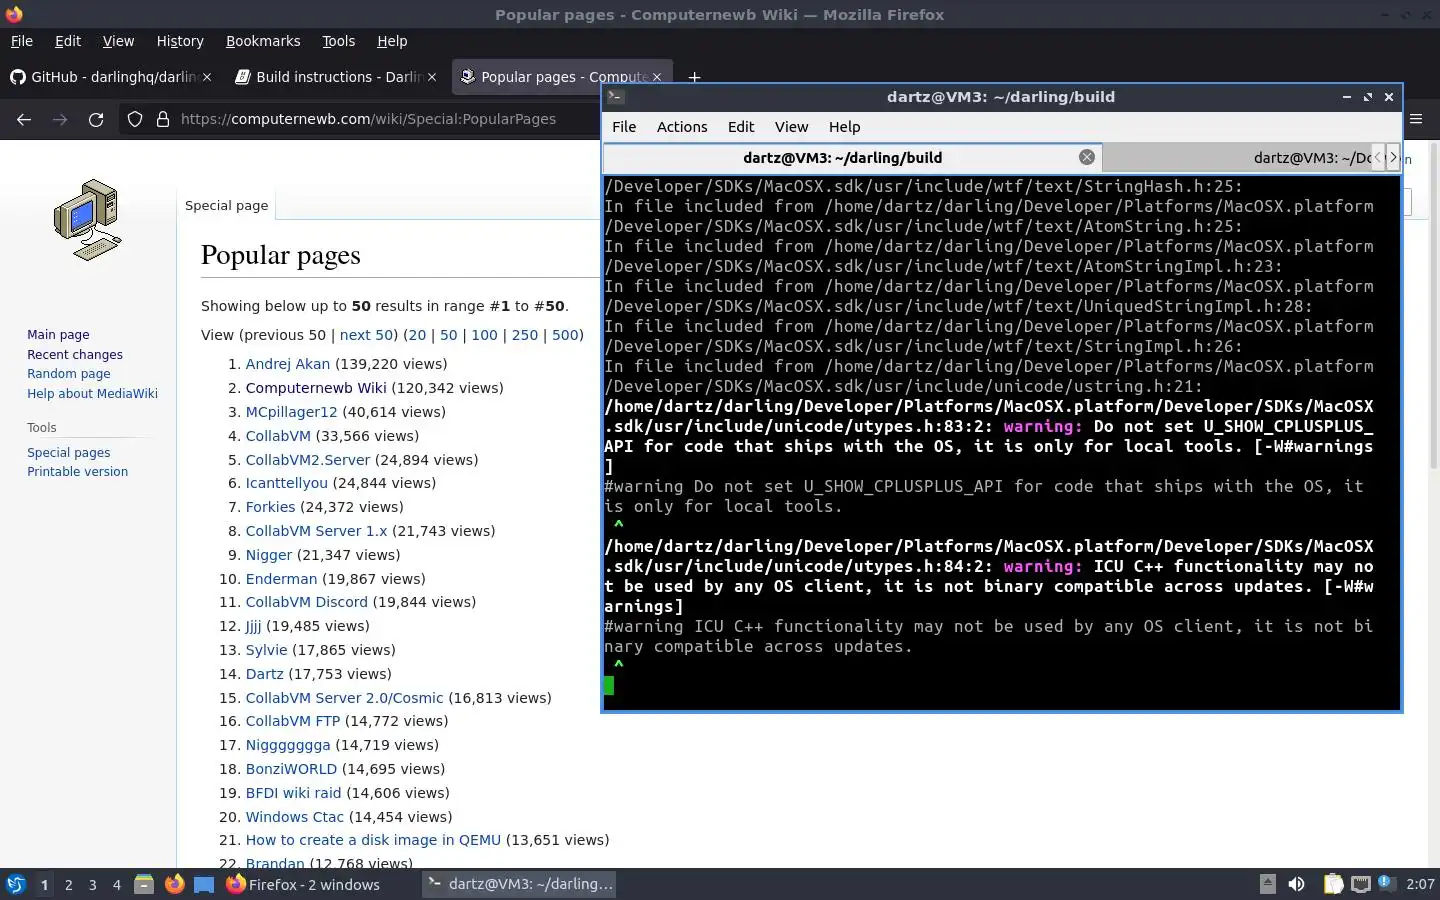1440x900 pixels.
Task: Open CollabVM2.Server wiki page
Action: pos(308,460)
